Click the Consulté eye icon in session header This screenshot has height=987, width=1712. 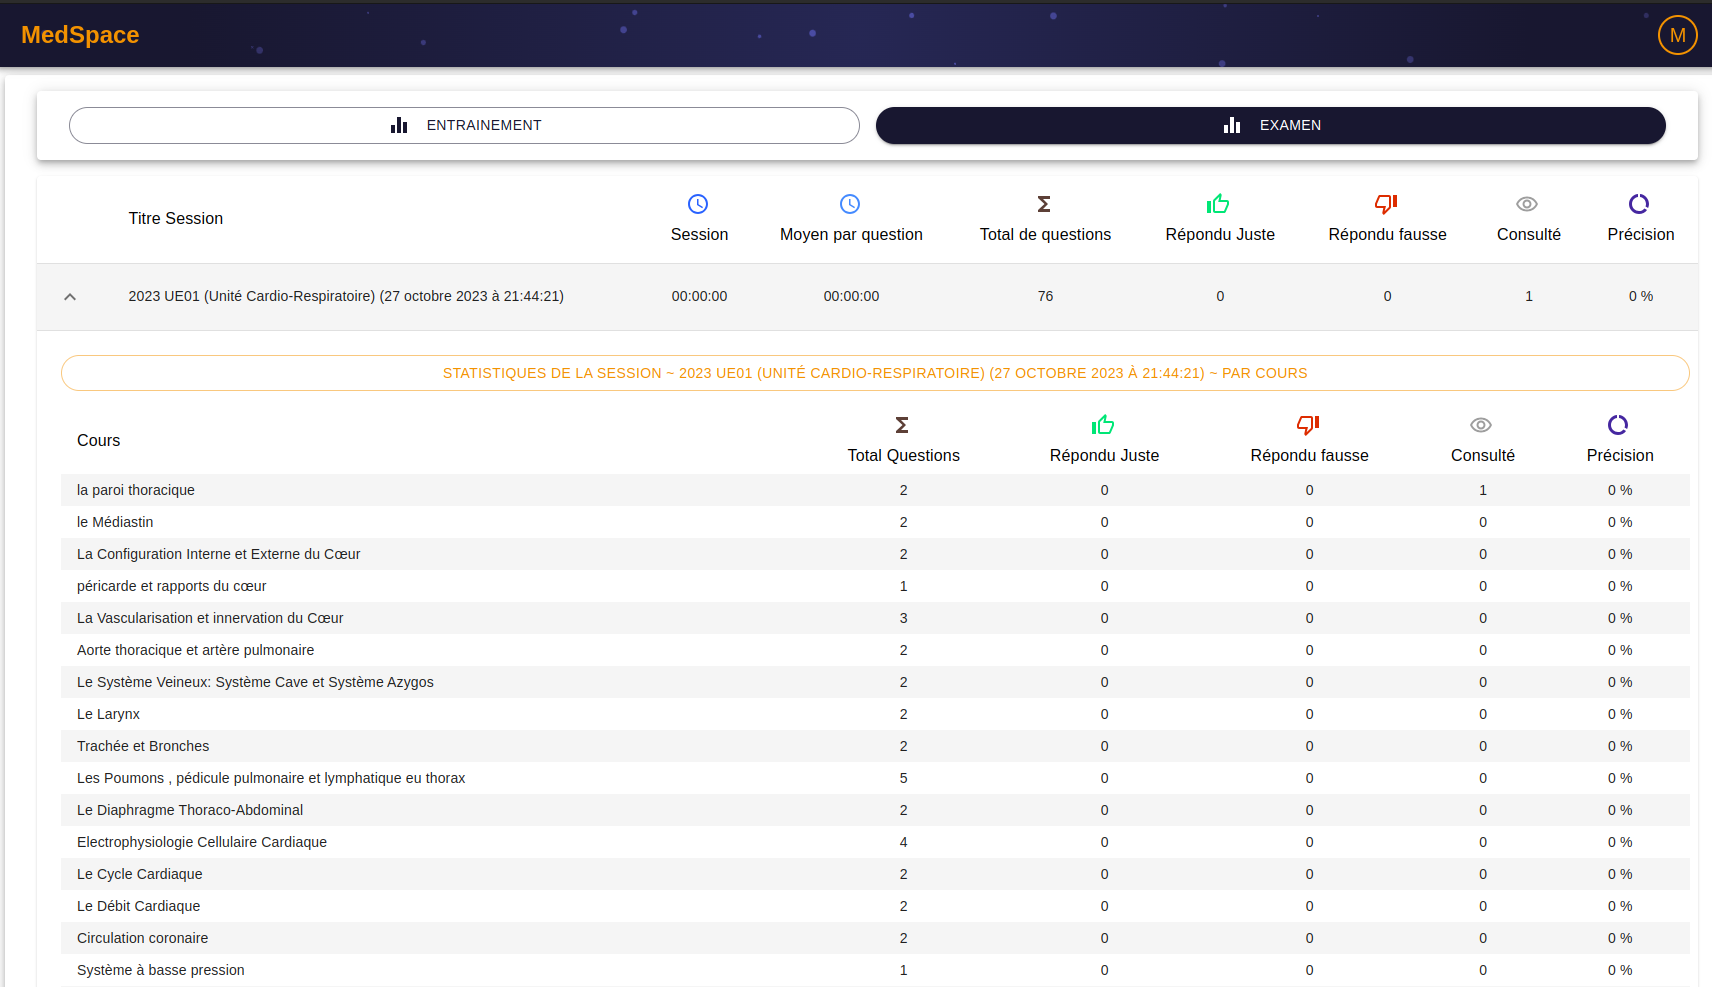click(x=1527, y=204)
